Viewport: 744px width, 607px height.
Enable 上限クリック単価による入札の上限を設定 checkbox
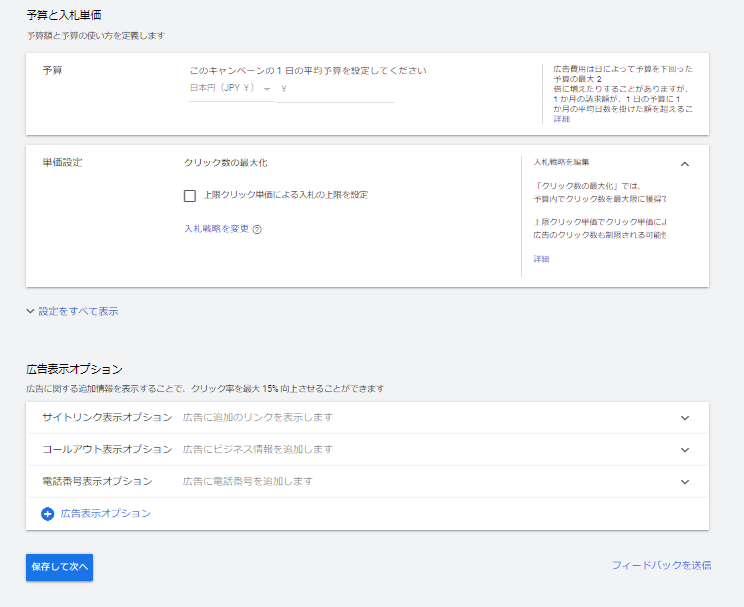[190, 196]
